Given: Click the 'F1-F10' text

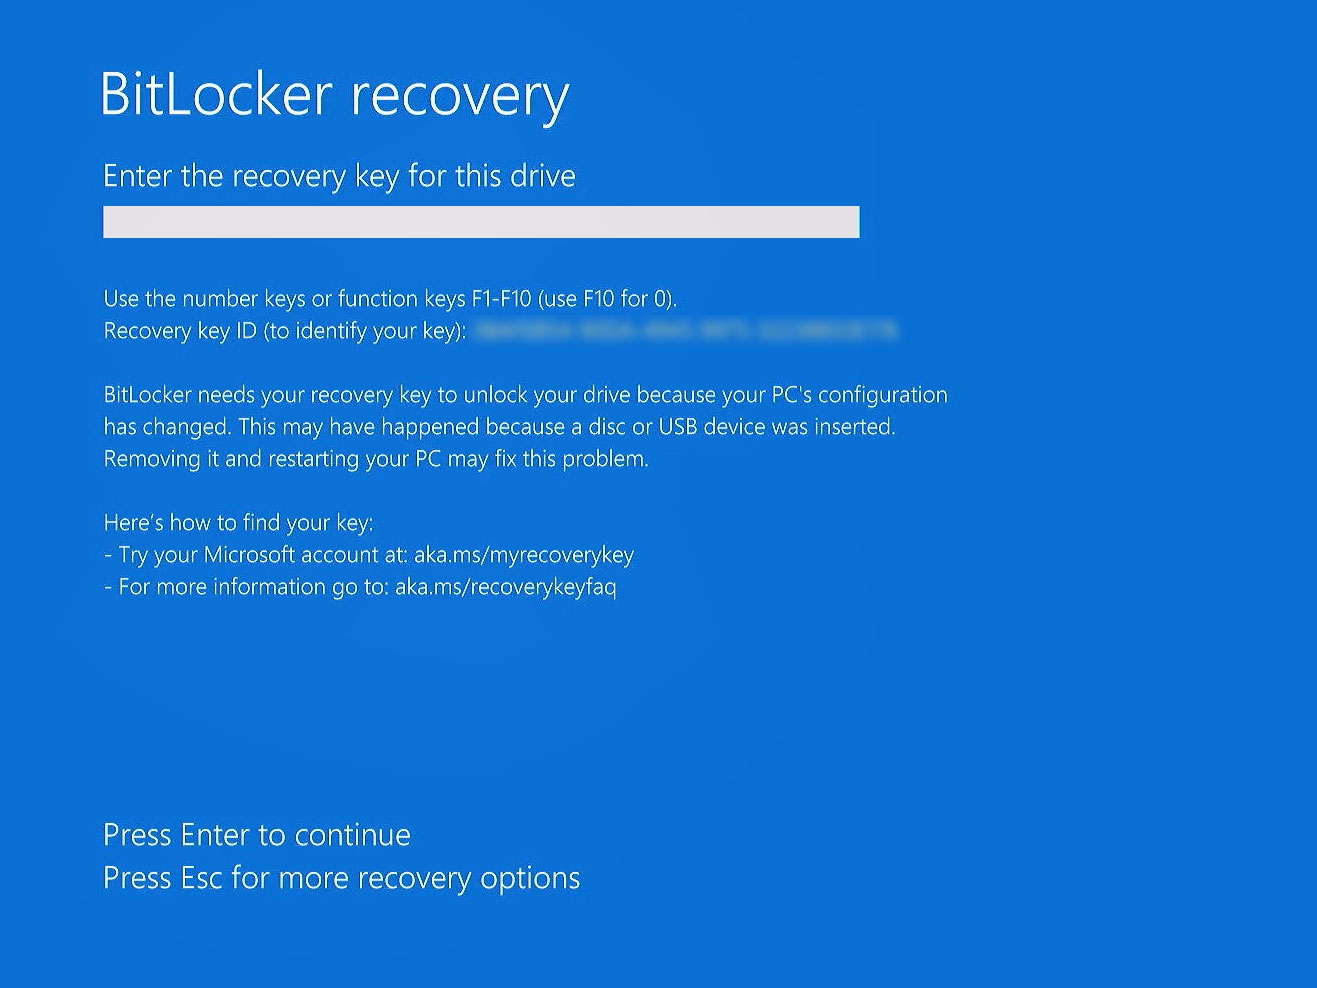Looking at the screenshot, I should pos(501,299).
